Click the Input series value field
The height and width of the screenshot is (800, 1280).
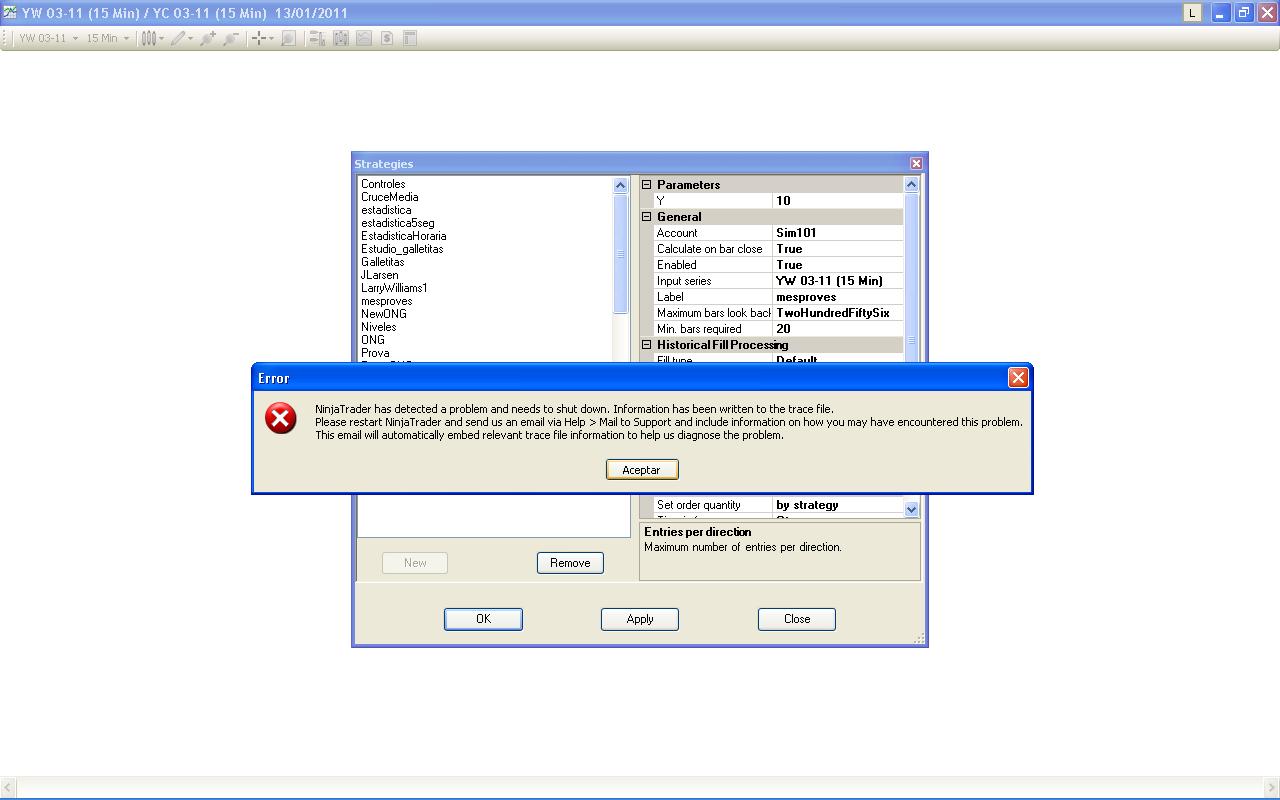point(838,281)
